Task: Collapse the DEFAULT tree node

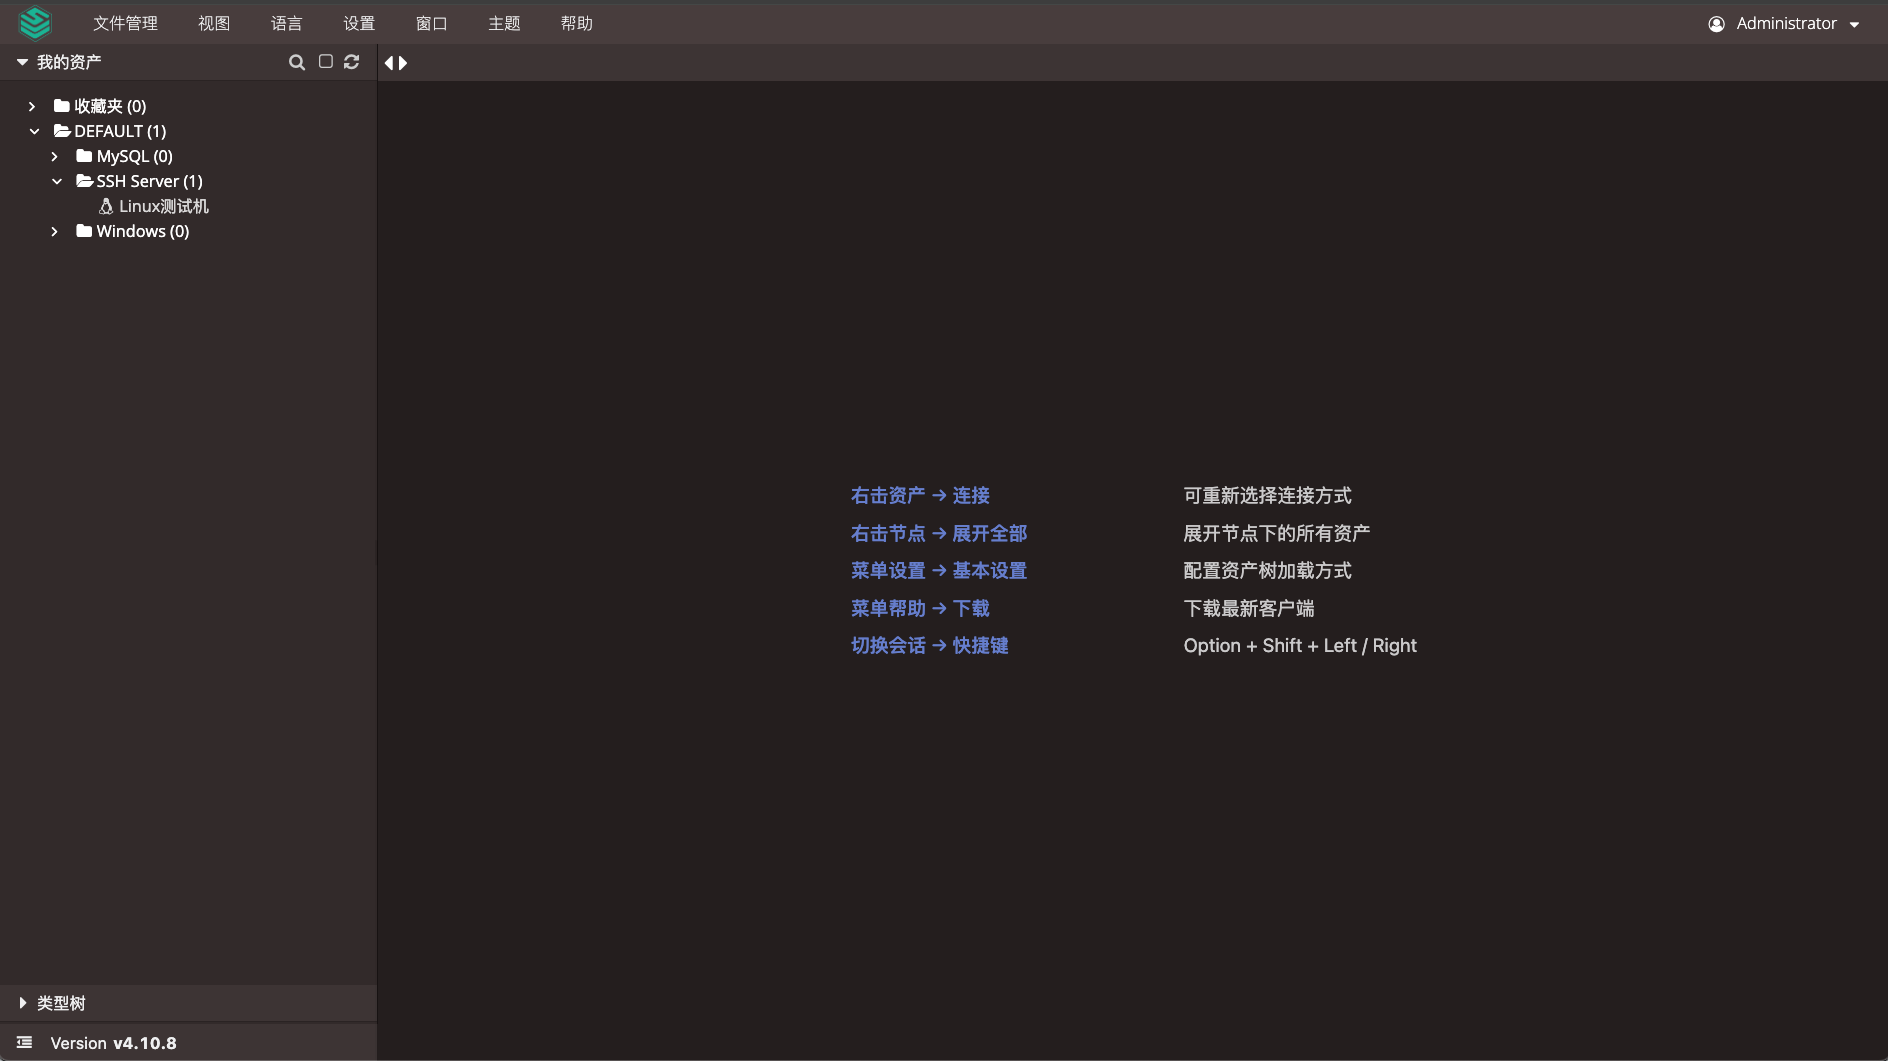Action: coord(34,131)
